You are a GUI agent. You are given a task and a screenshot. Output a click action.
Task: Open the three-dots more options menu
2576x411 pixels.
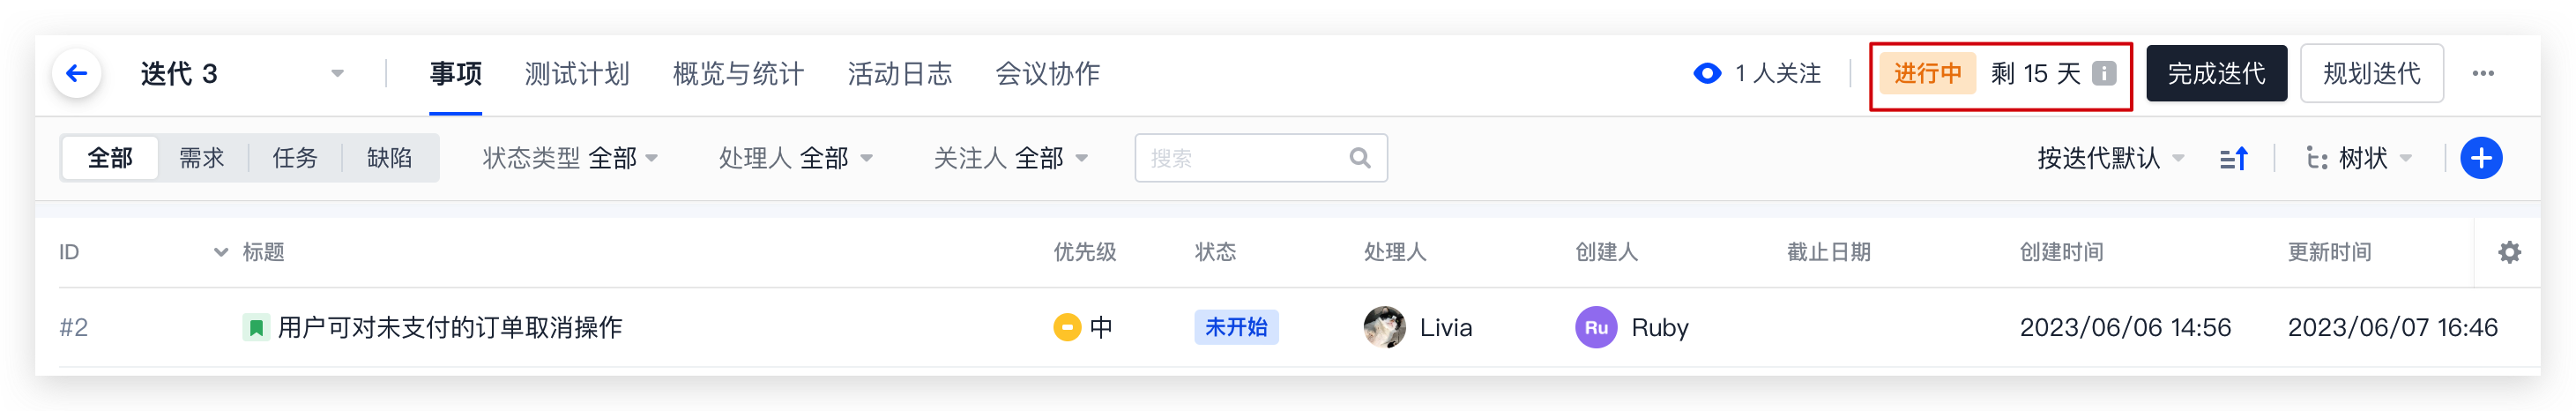pos(2482,73)
